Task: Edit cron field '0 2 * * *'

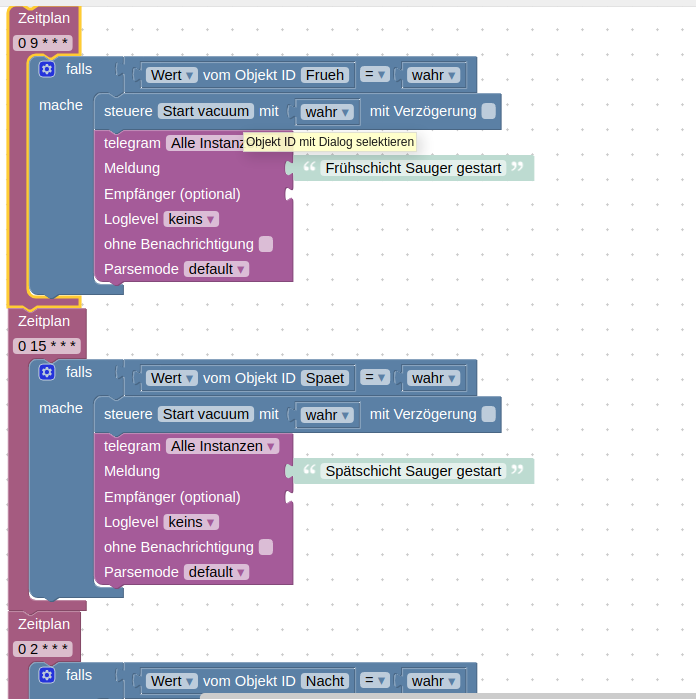Action: click(43, 649)
